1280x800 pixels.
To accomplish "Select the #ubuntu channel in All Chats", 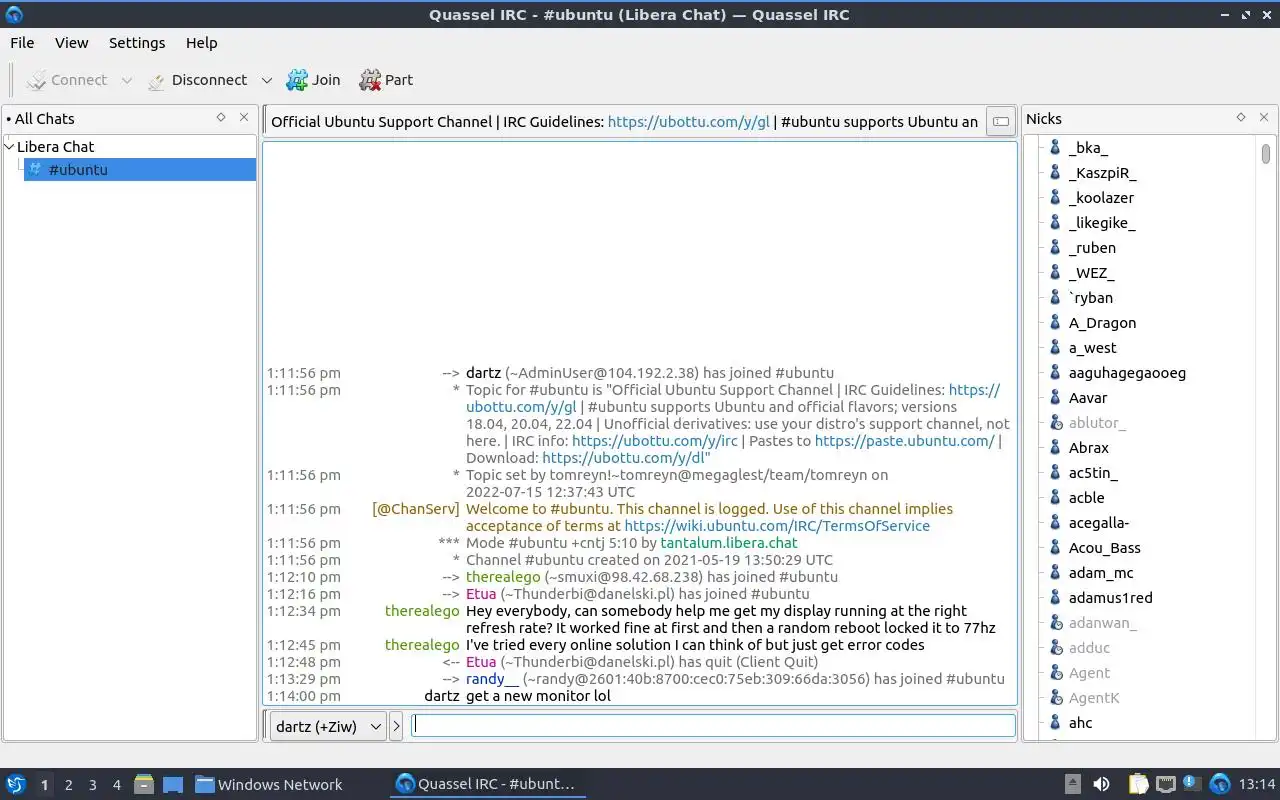I will (x=139, y=170).
